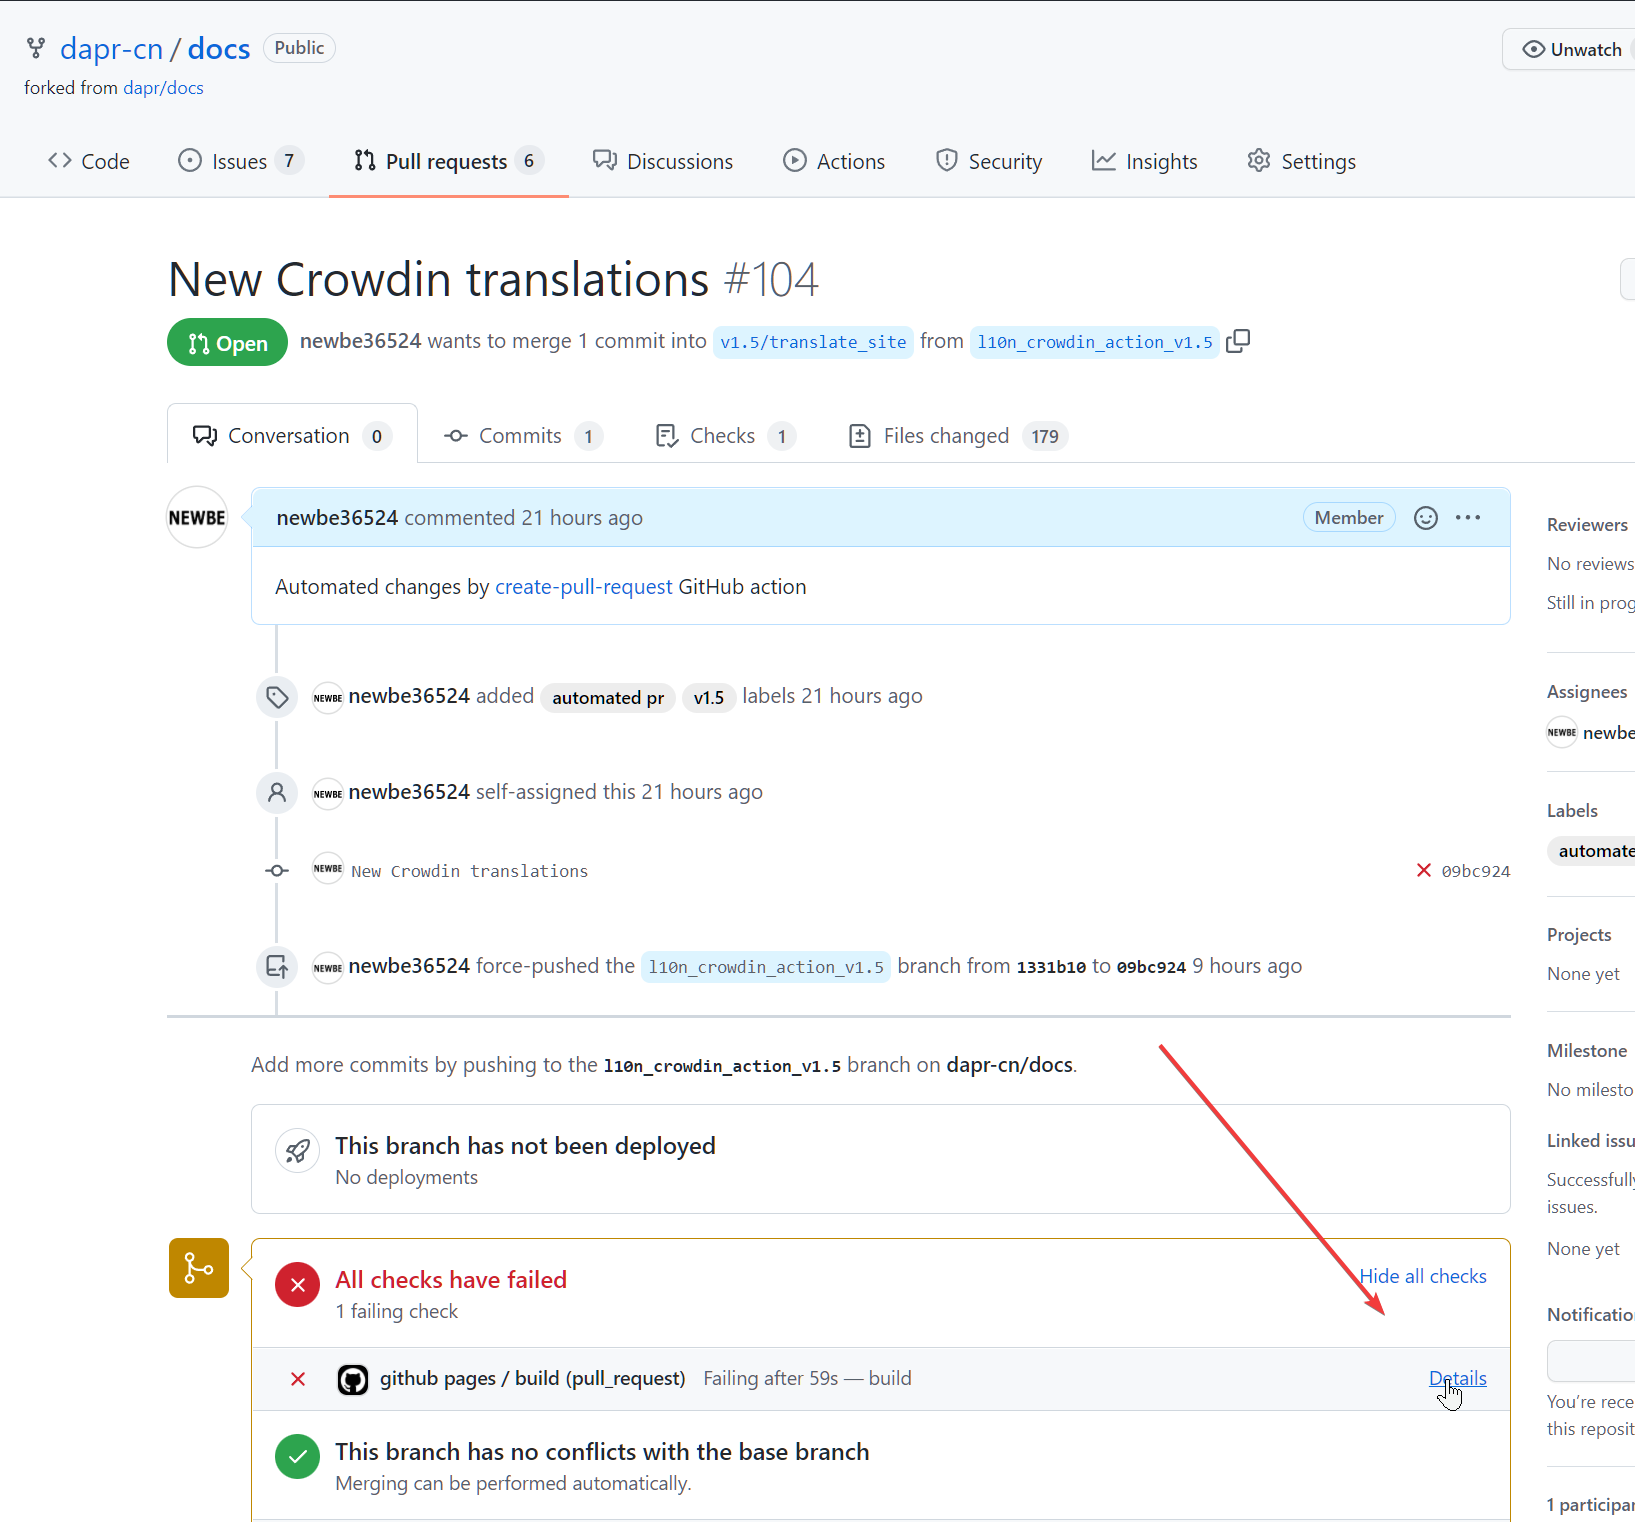Hide all checks in the status panel
This screenshot has width=1635, height=1522.
pos(1422,1276)
